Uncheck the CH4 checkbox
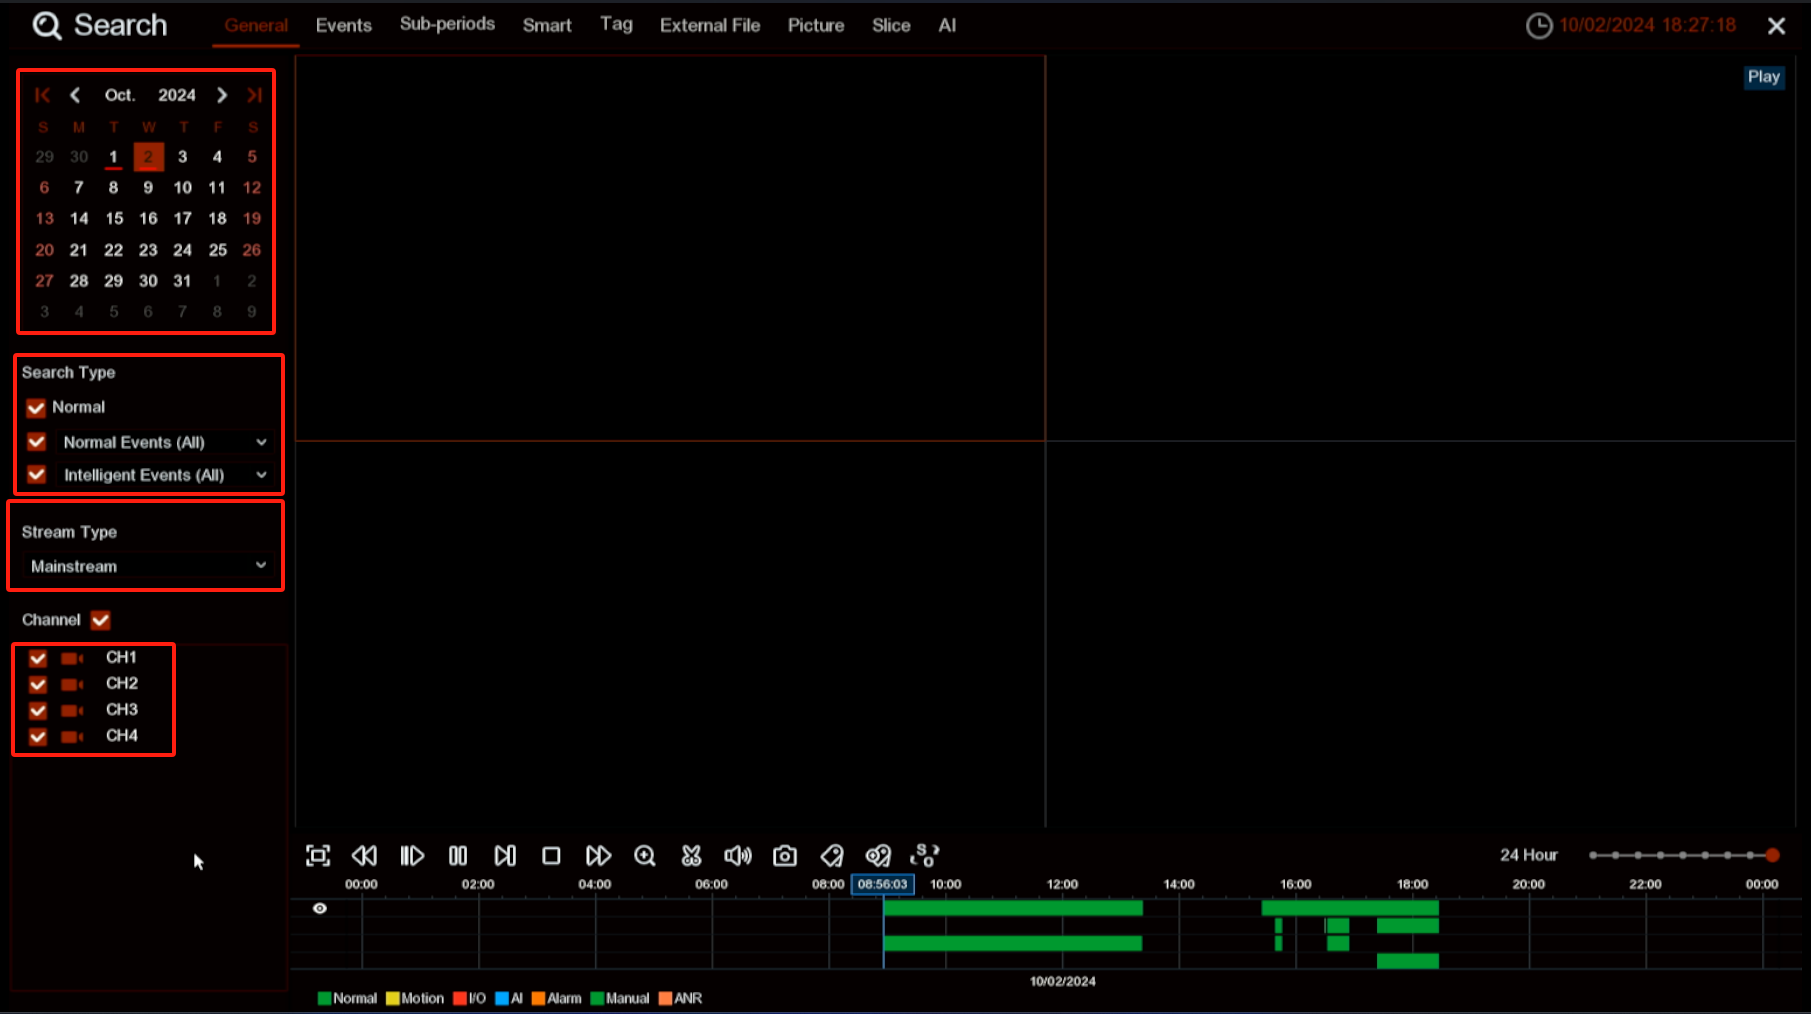 (x=38, y=736)
